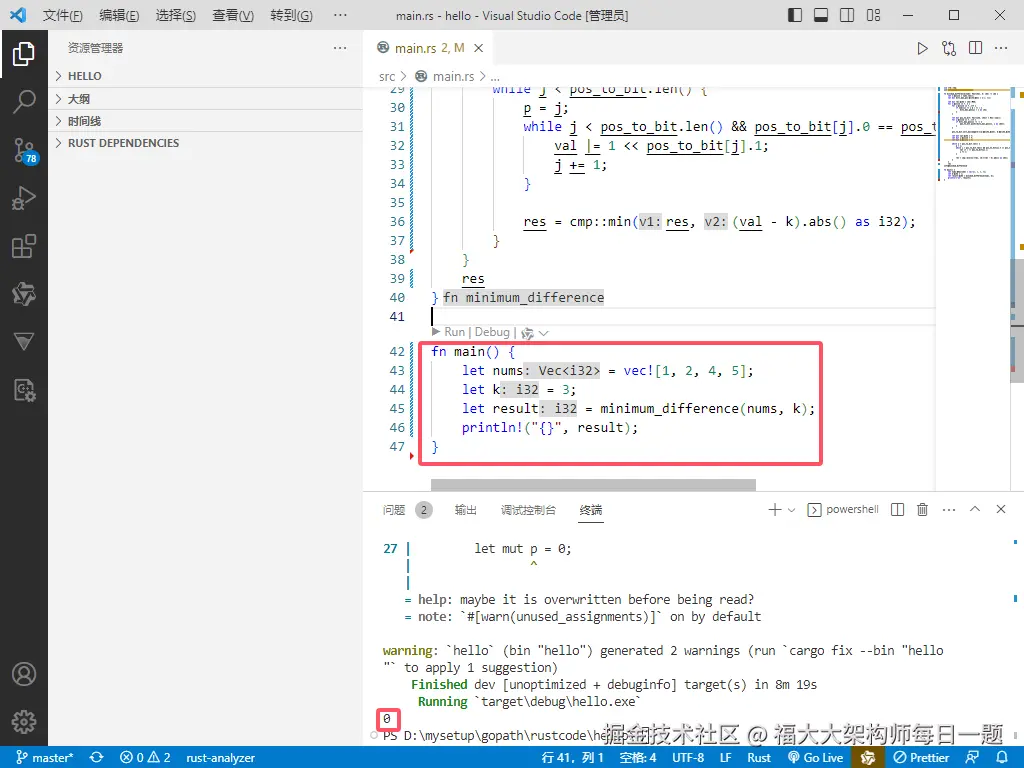
Task: Close the bottom panel
Action: pos(1000,509)
